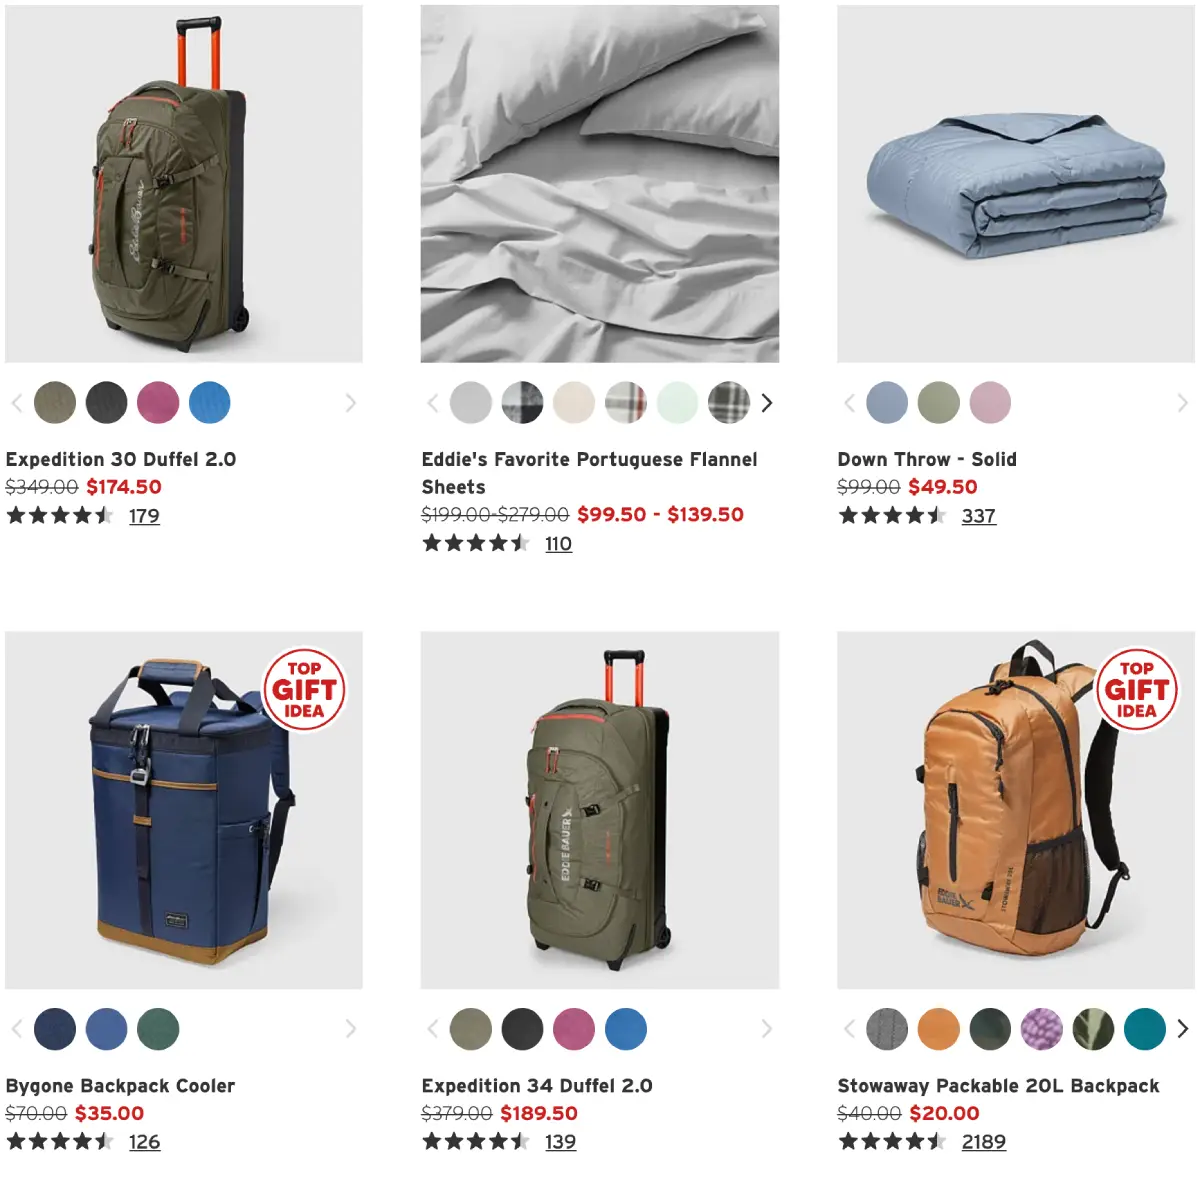
Task: Choose green swatch for Down Throw
Action: point(939,403)
